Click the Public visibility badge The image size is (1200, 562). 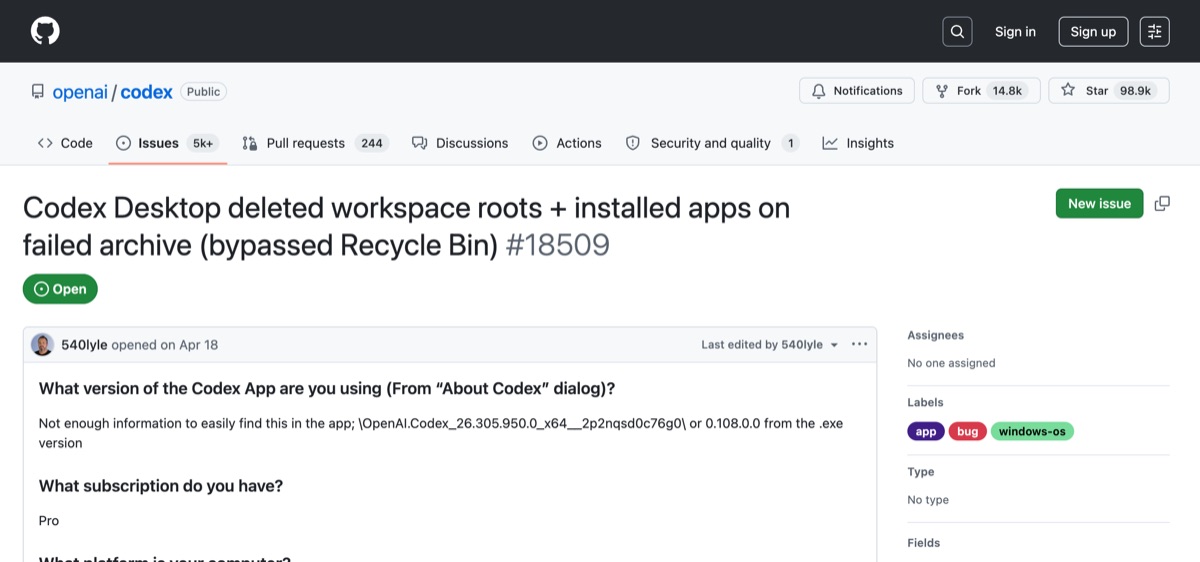click(203, 92)
